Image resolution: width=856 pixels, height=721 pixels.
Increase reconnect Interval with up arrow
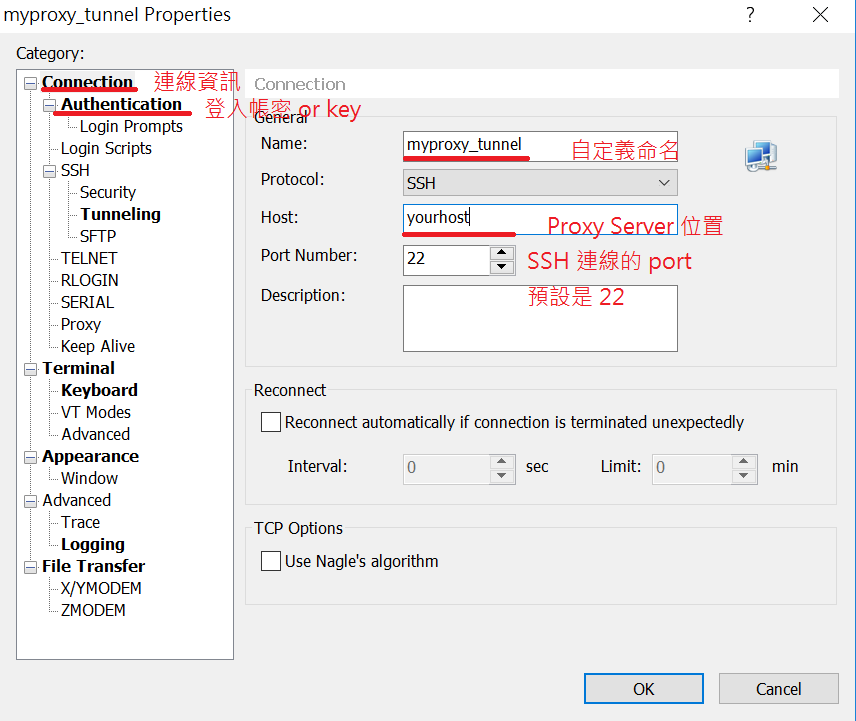pos(502,462)
